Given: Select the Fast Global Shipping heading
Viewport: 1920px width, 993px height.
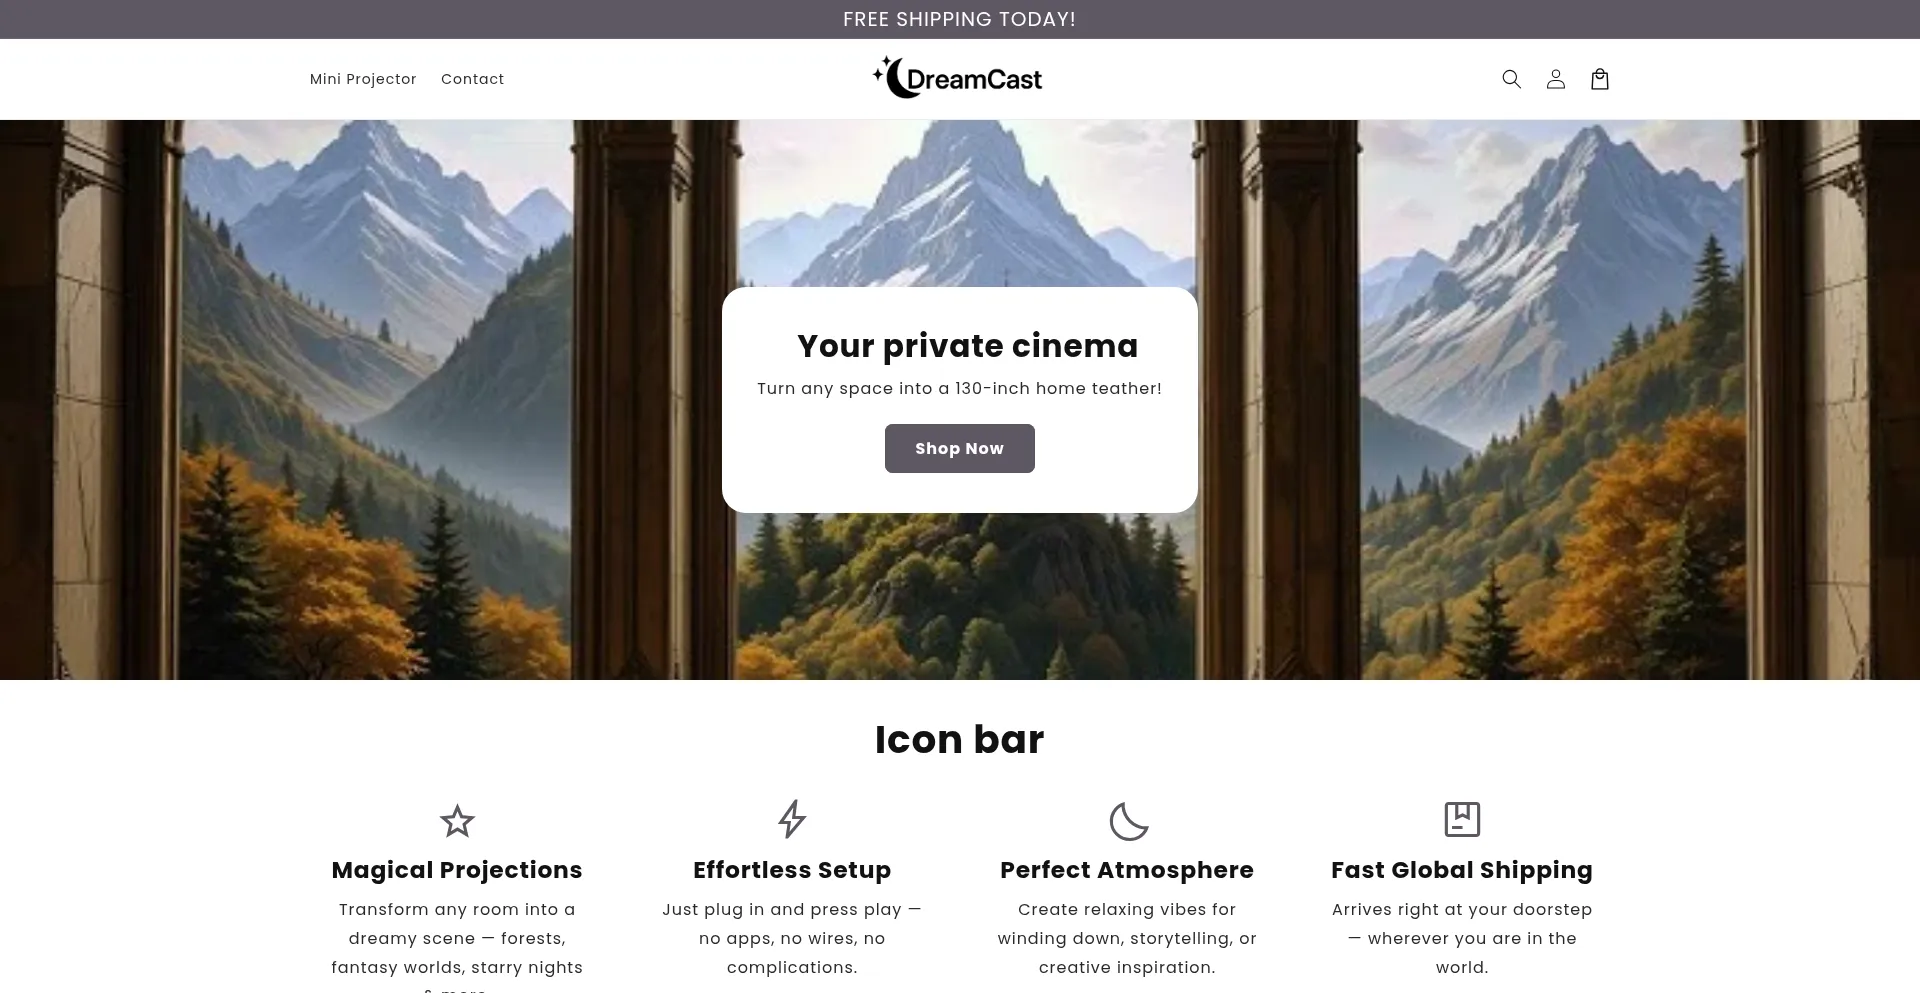Looking at the screenshot, I should click(x=1462, y=870).
